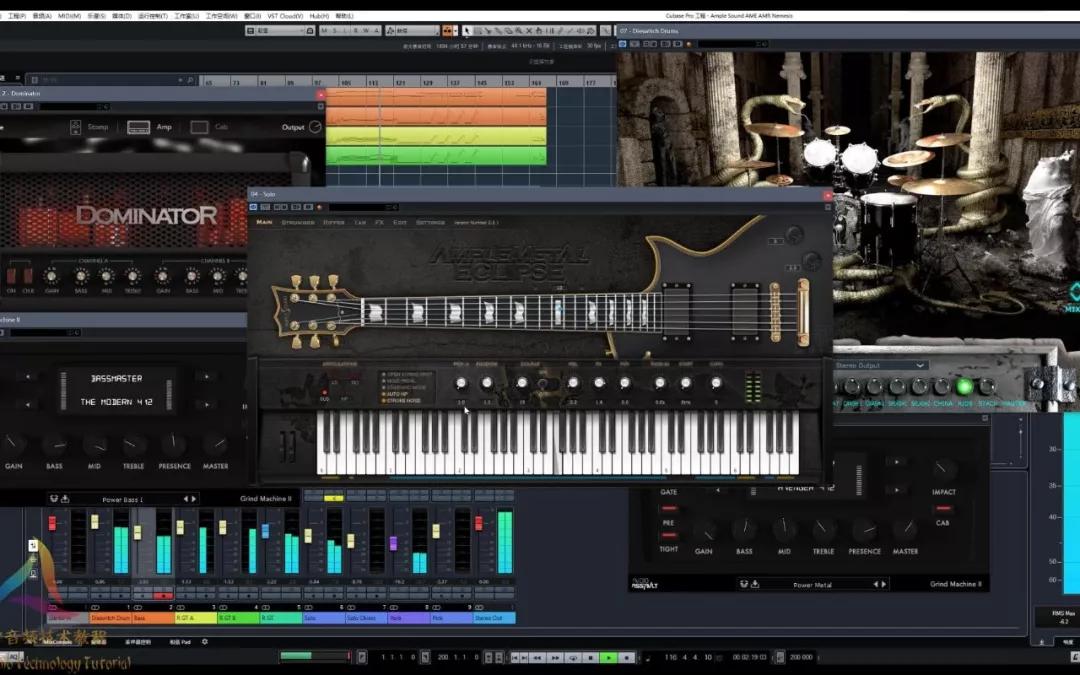Open preset field in Dominator plugin window header
Screen dimensions: 1080x675
(x=74, y=107)
